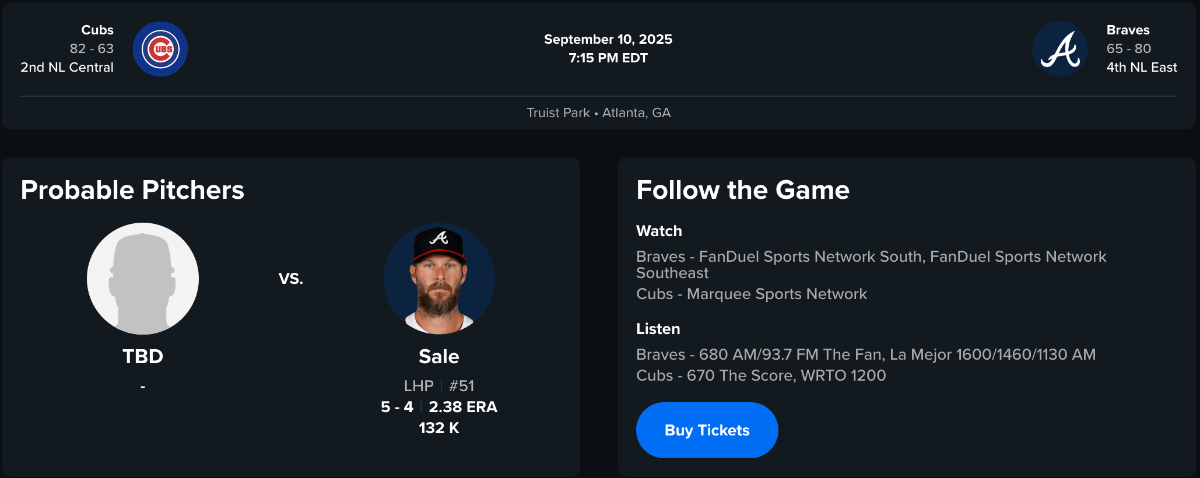This screenshot has width=1200, height=478.
Task: Click Cubs Marquee Sports Network listing
Action: tap(751, 294)
